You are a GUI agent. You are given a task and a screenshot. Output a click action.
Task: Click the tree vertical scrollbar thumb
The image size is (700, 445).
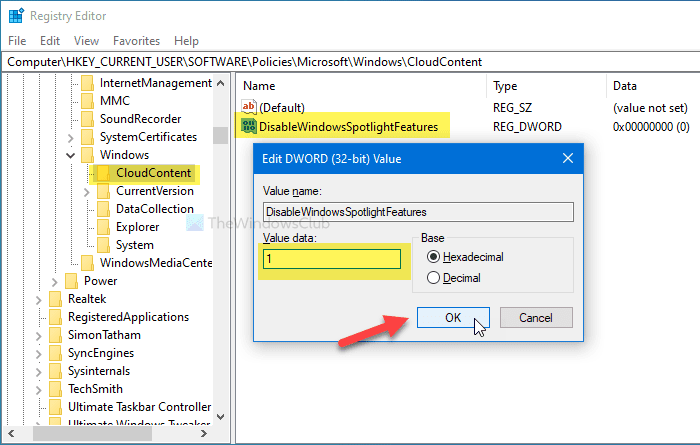pyautogui.click(x=221, y=136)
